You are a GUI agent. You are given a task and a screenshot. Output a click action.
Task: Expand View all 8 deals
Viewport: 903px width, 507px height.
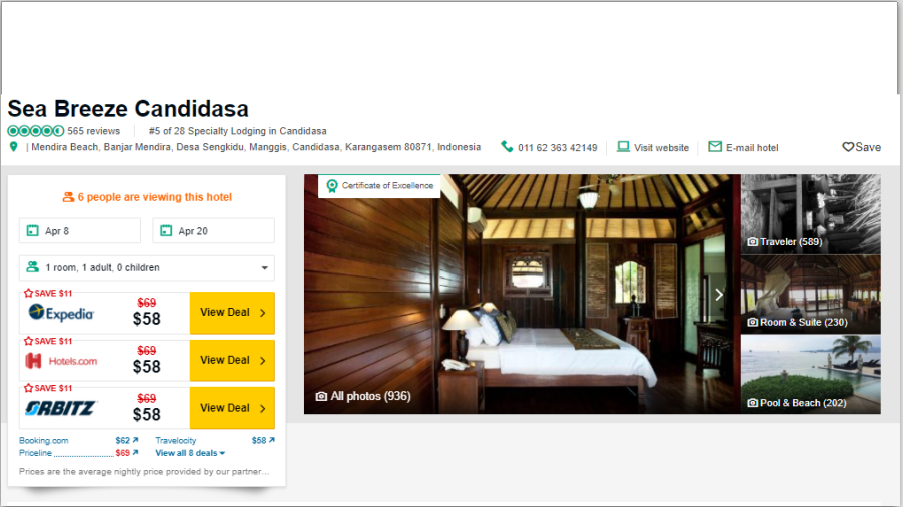click(x=190, y=453)
